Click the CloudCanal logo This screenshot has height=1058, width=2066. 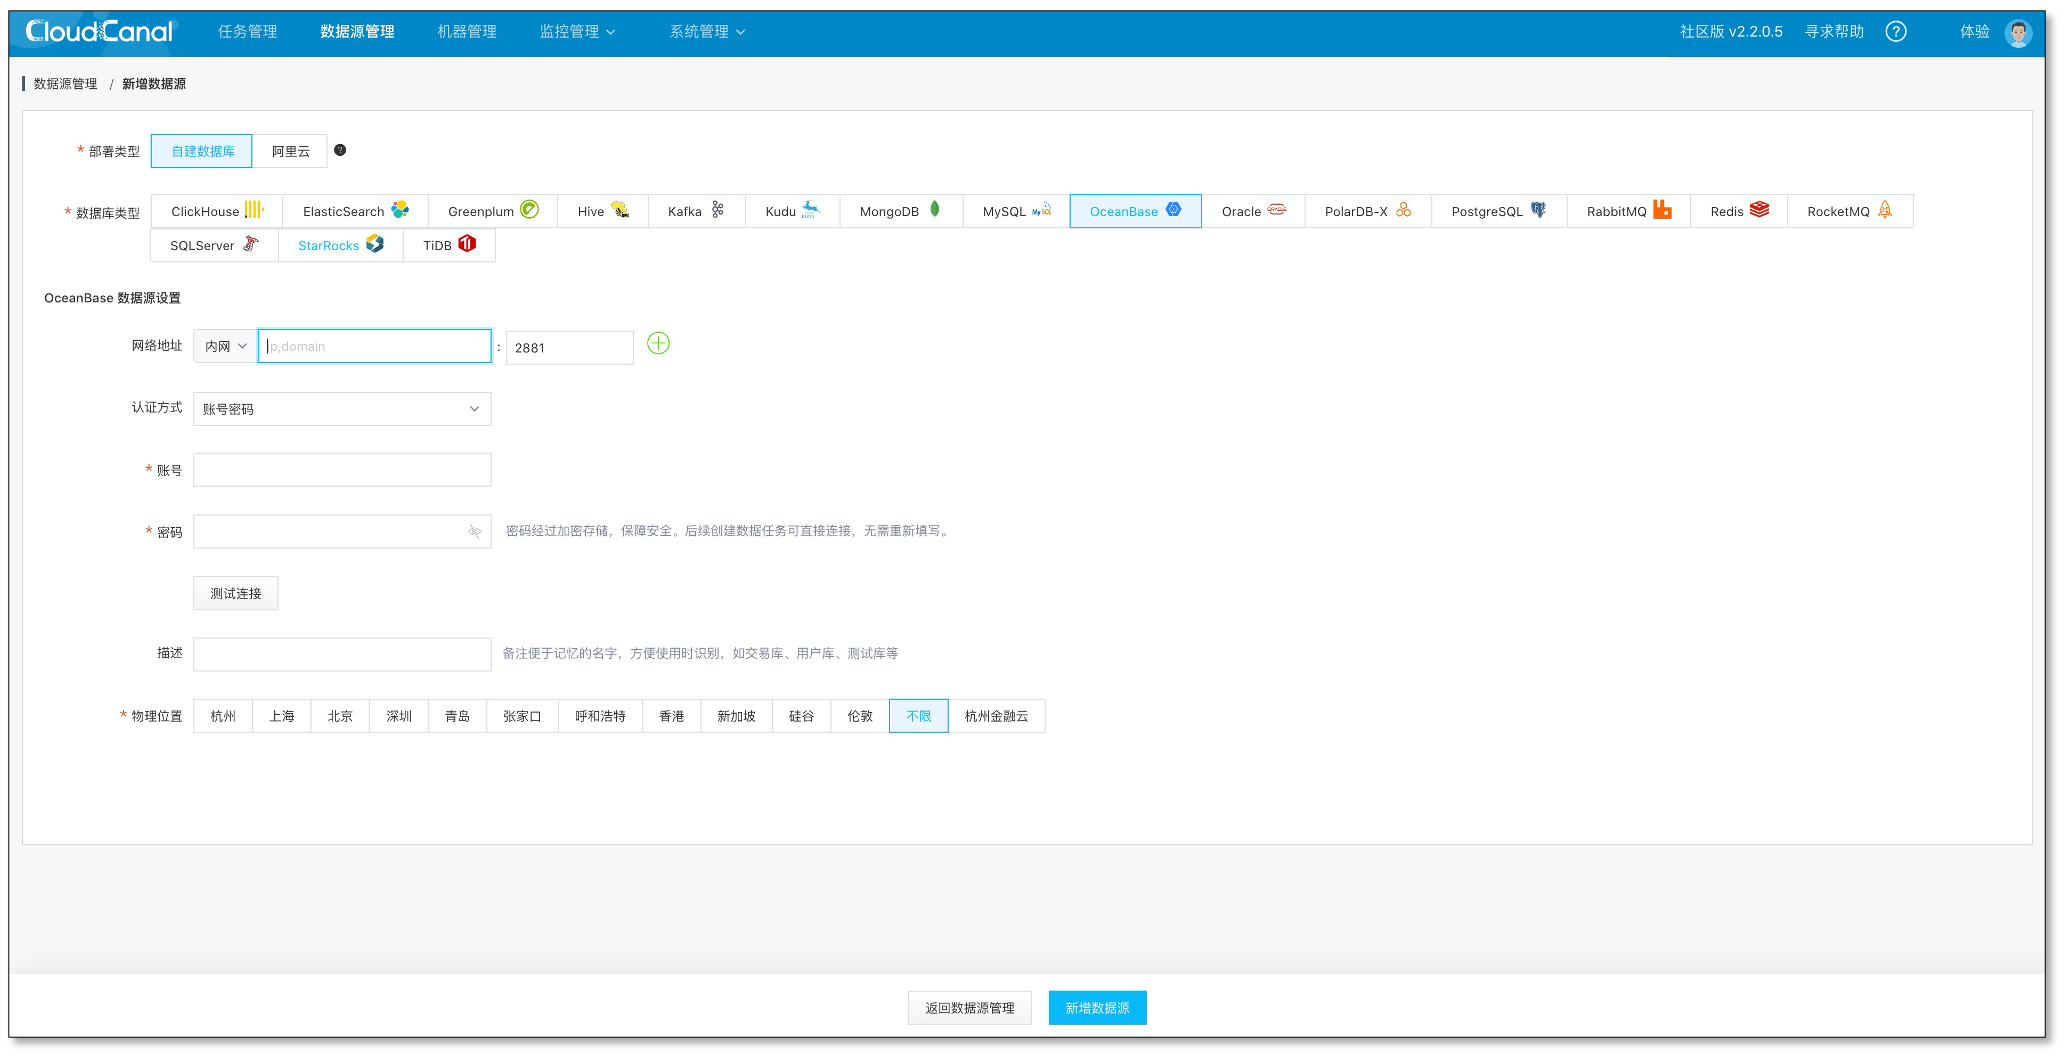100,32
